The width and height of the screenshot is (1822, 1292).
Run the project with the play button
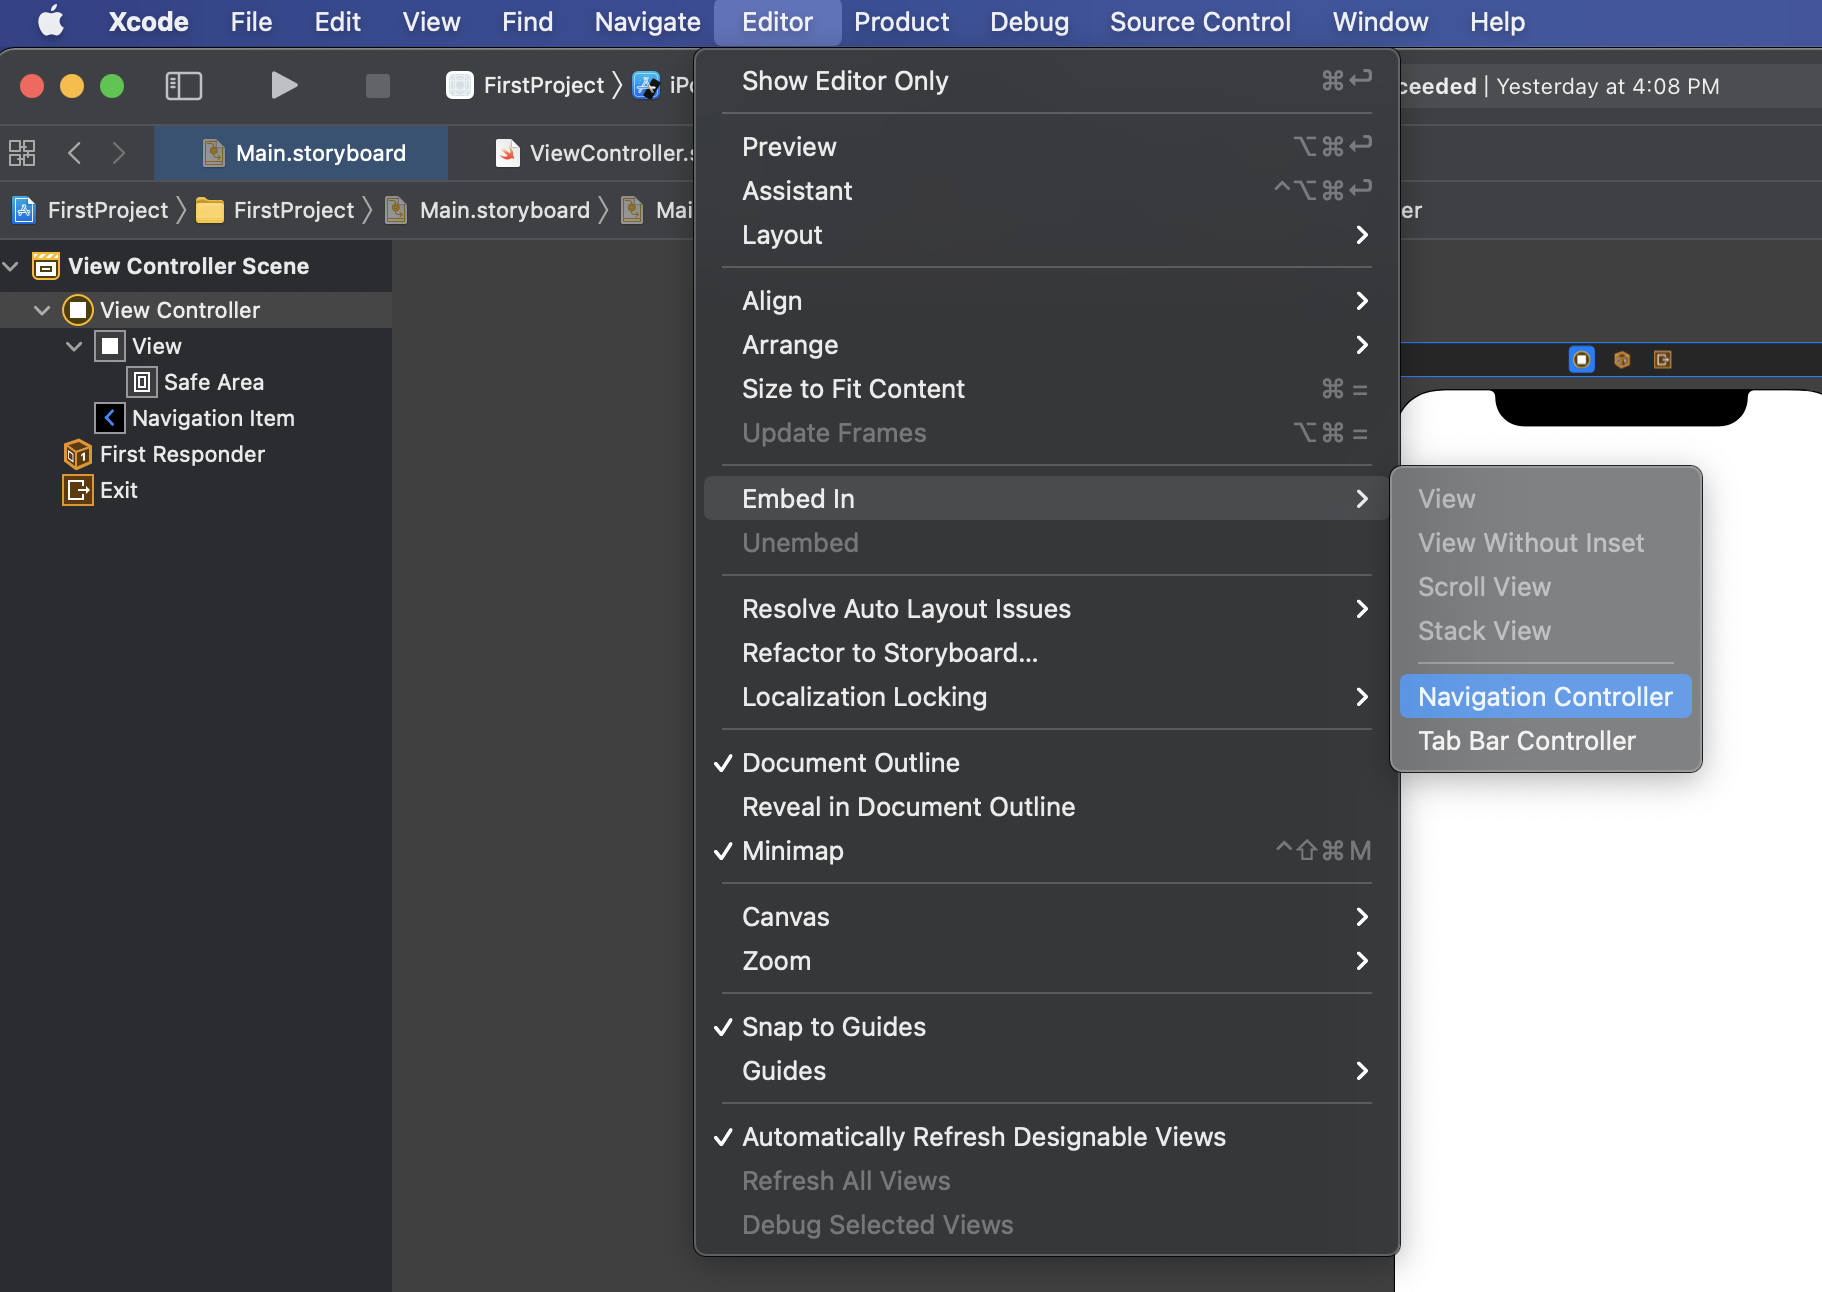coord(284,86)
